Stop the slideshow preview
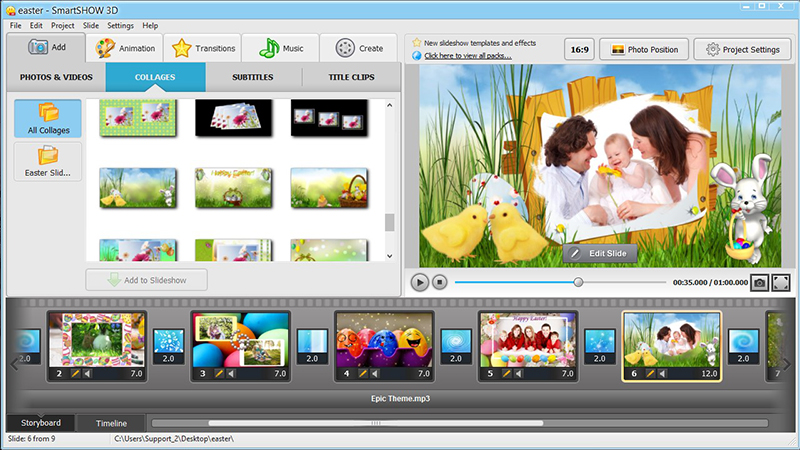Viewport: 800px width, 450px height. (x=439, y=282)
